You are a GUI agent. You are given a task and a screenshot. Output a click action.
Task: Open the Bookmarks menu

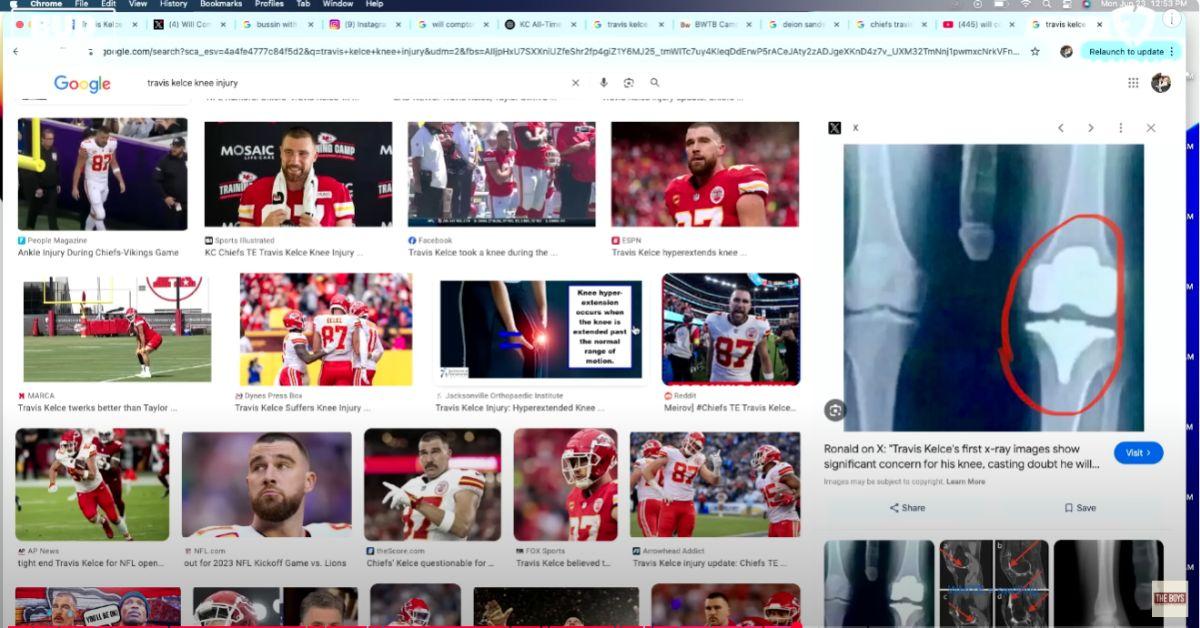click(220, 4)
